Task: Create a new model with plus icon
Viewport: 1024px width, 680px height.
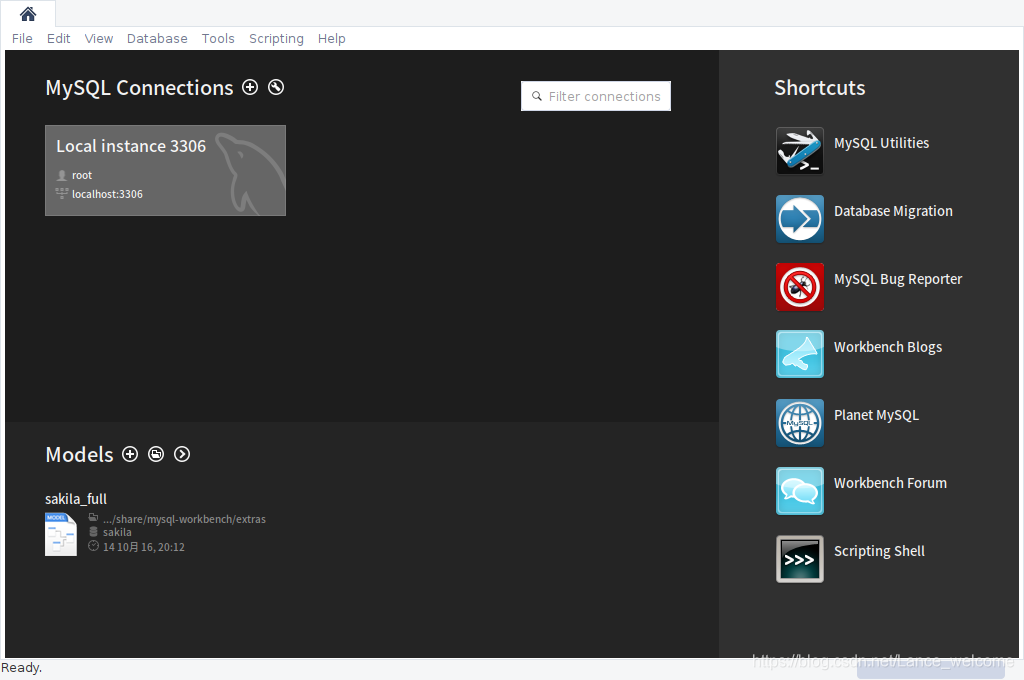Action: click(x=130, y=454)
